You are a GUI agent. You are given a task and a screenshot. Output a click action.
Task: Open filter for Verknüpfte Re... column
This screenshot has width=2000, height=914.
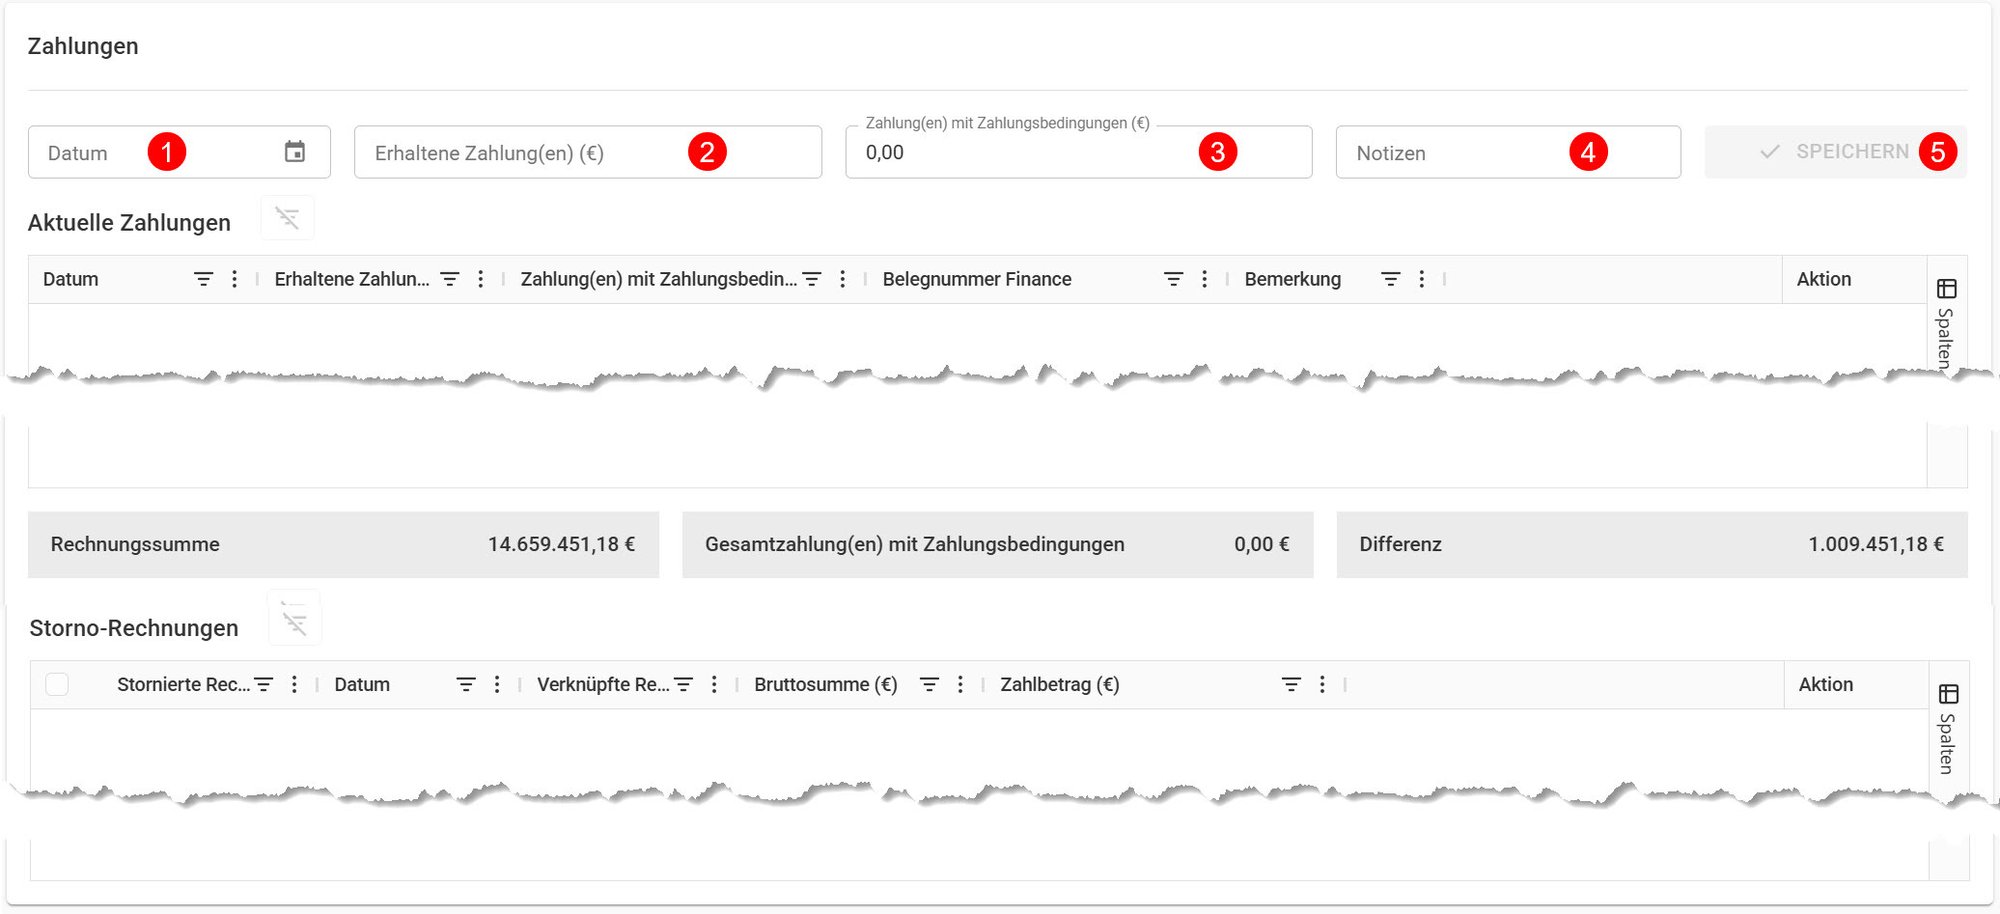click(684, 684)
